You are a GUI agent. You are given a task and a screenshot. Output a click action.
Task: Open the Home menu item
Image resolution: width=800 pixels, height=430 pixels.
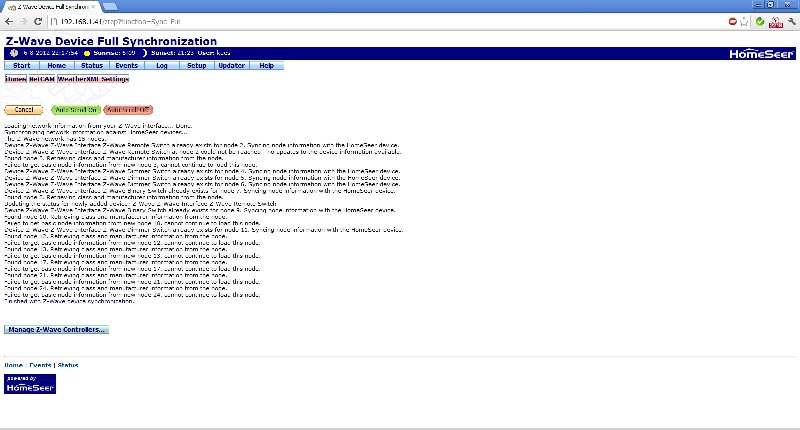pyautogui.click(x=57, y=65)
